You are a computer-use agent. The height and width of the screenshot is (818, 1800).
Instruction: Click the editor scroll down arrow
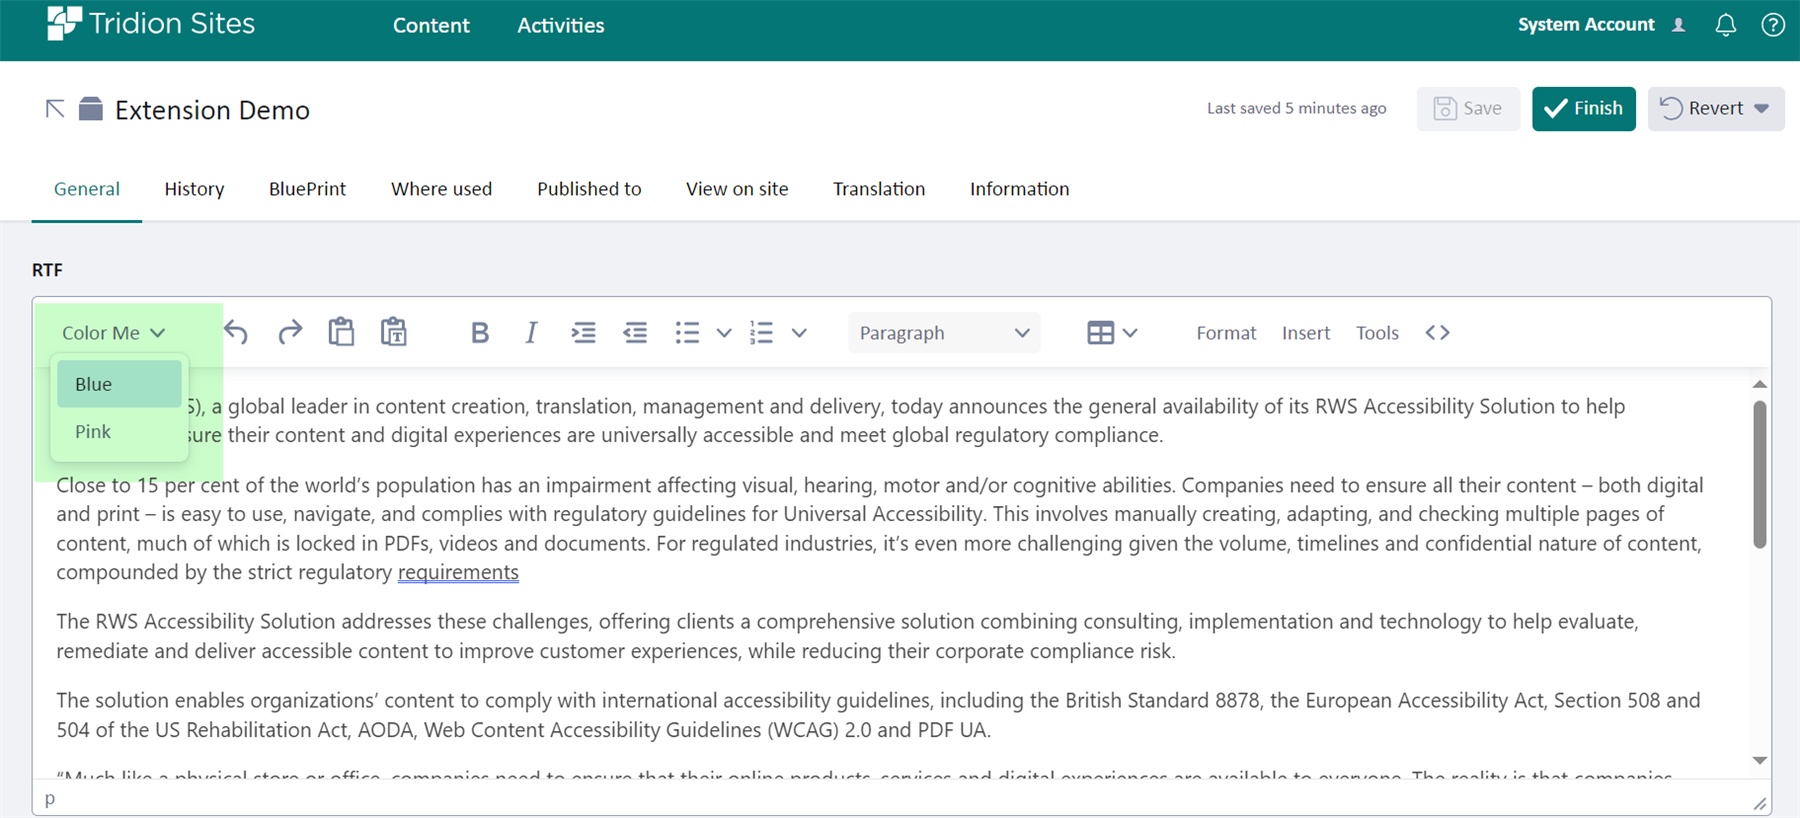point(1760,761)
